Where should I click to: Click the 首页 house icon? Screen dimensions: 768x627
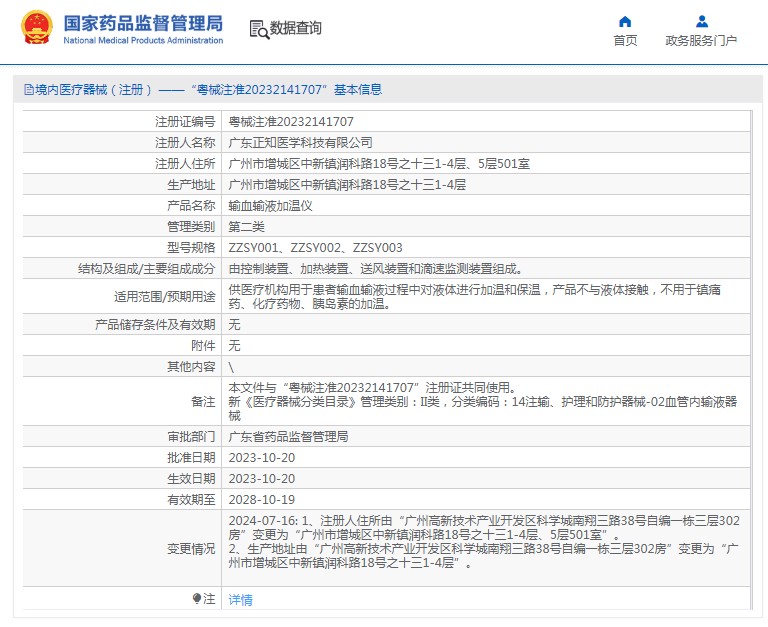625,21
